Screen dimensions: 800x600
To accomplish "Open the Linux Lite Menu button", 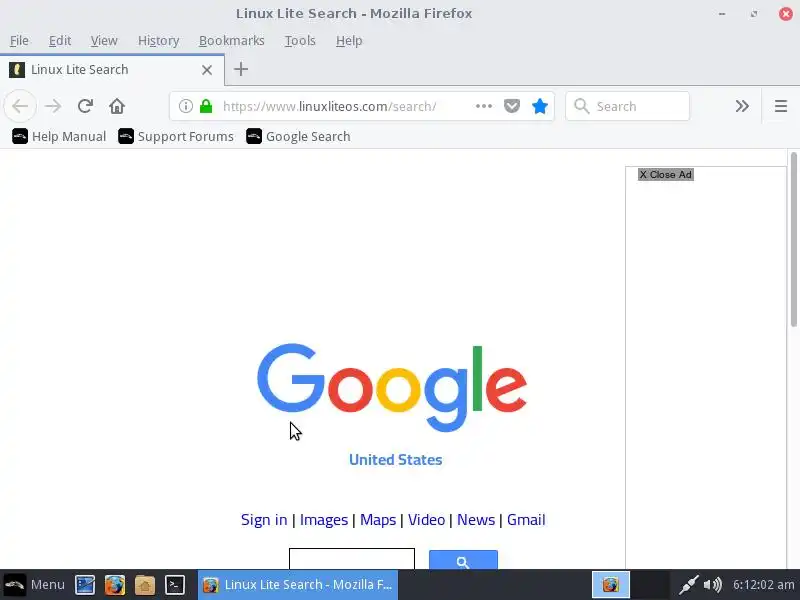I will 35,584.
